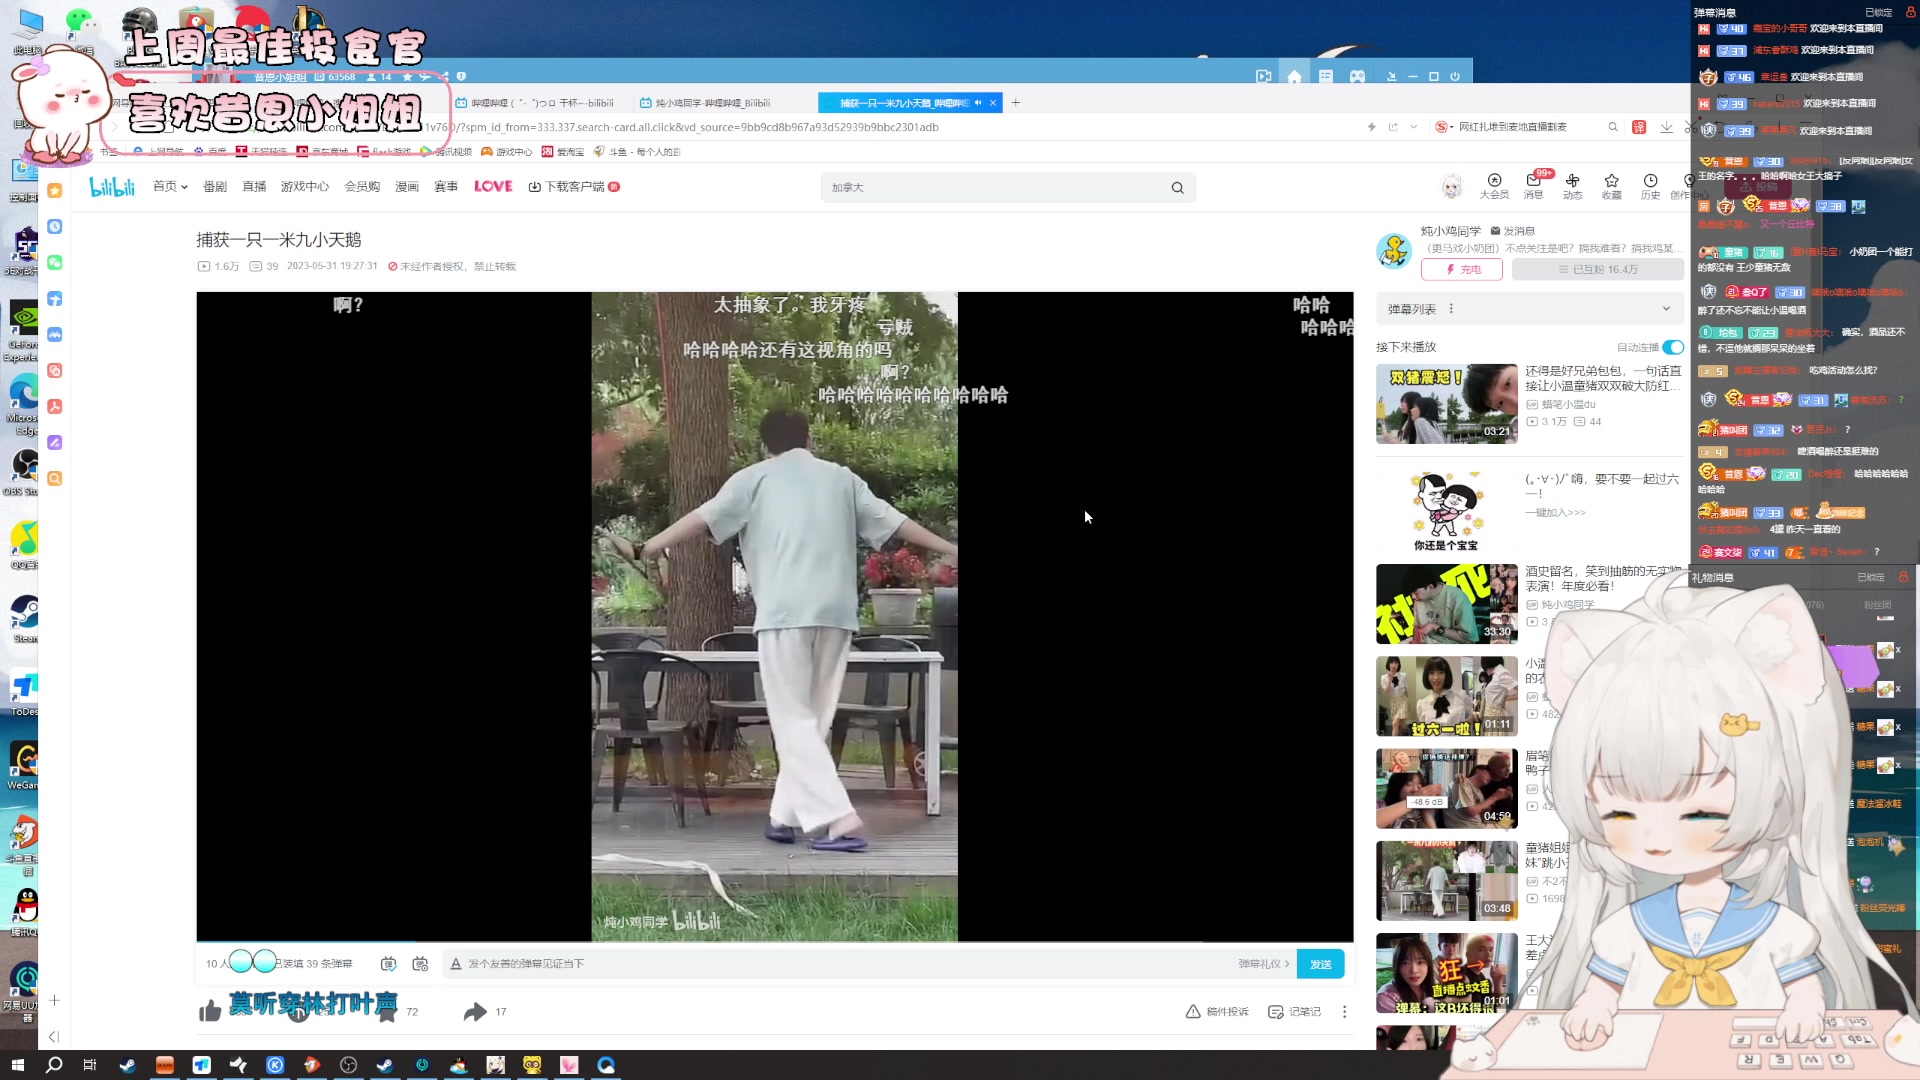Open more options dots beside 记笔记

(1344, 1012)
